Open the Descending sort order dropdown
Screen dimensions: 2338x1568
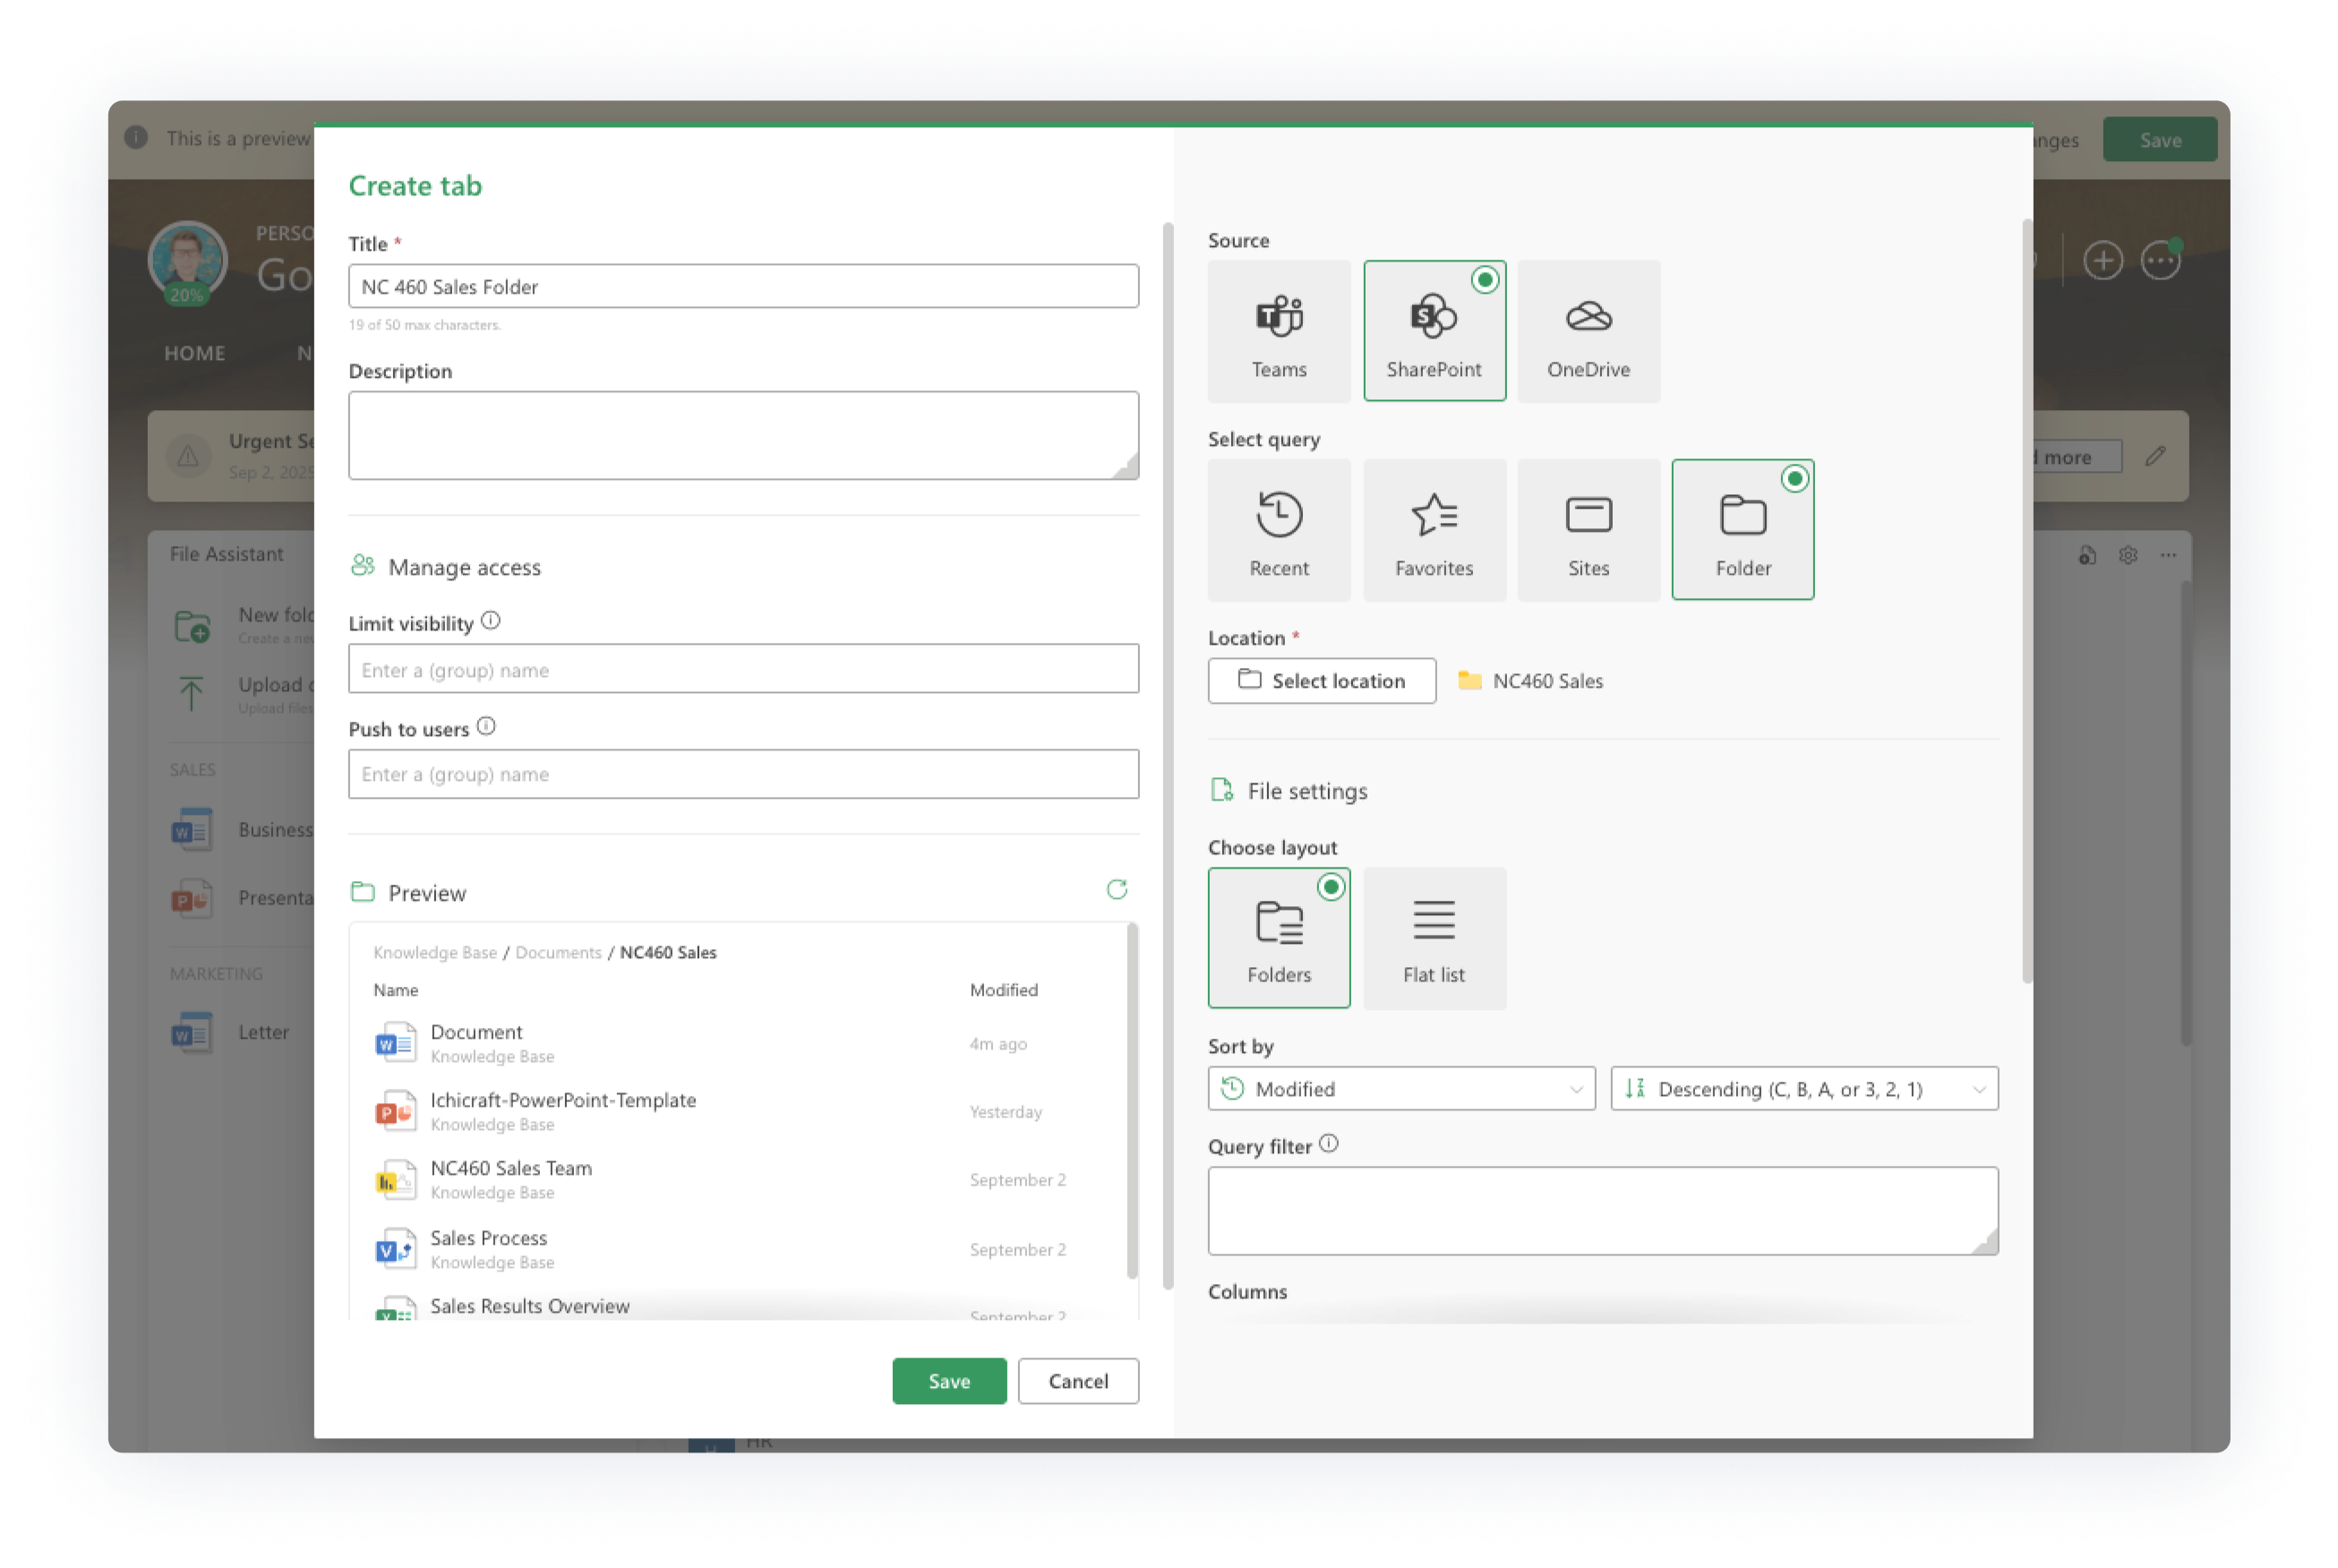click(x=1803, y=1088)
